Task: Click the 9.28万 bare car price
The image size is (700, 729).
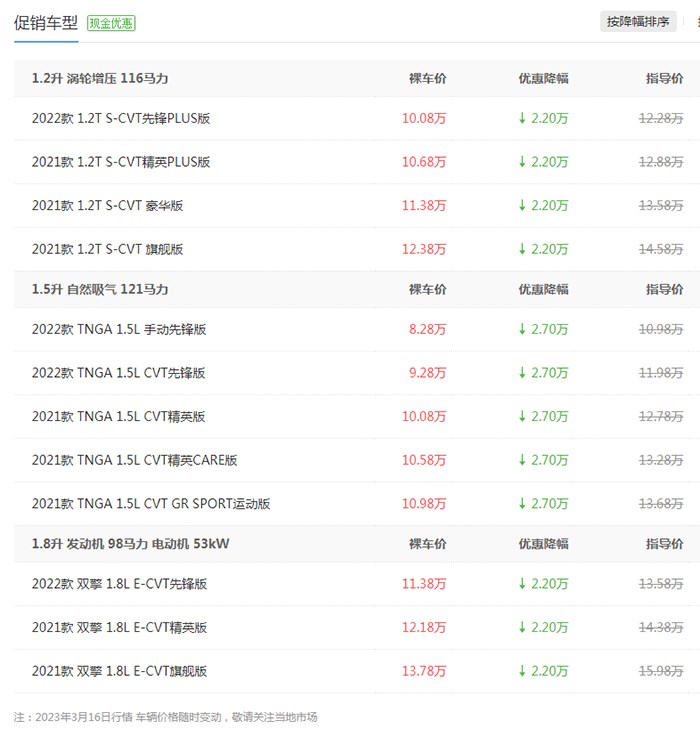Action: coord(427,373)
